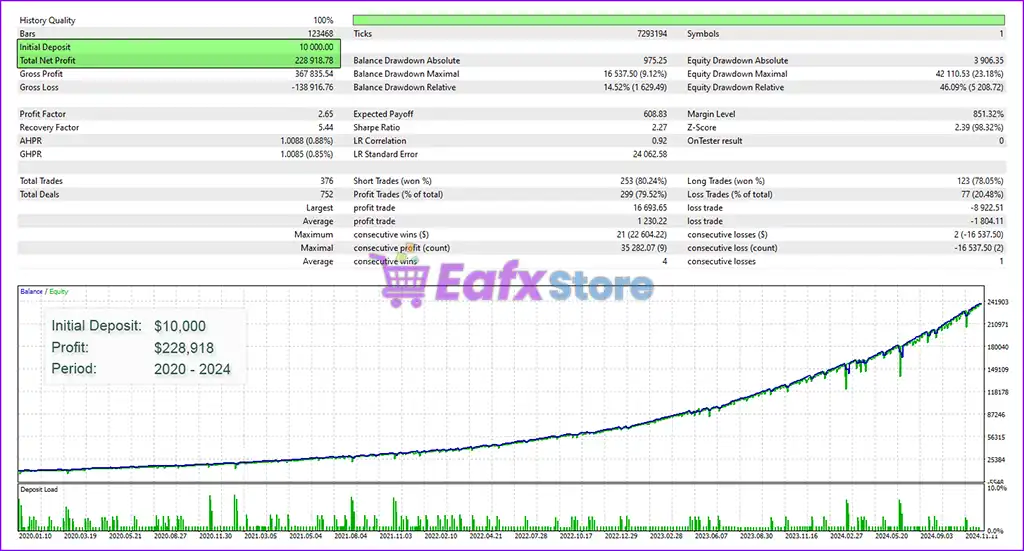Click the History Quality value 100%

323,20
